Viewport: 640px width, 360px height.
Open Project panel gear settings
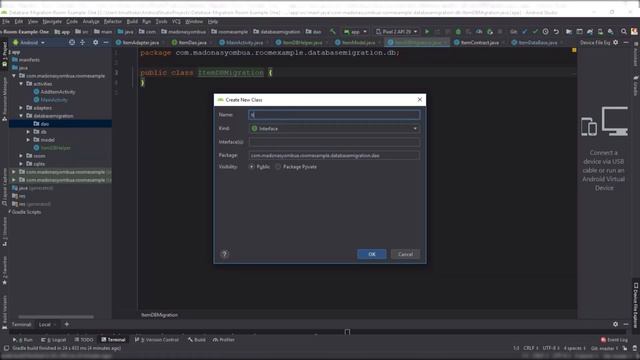[96, 42]
